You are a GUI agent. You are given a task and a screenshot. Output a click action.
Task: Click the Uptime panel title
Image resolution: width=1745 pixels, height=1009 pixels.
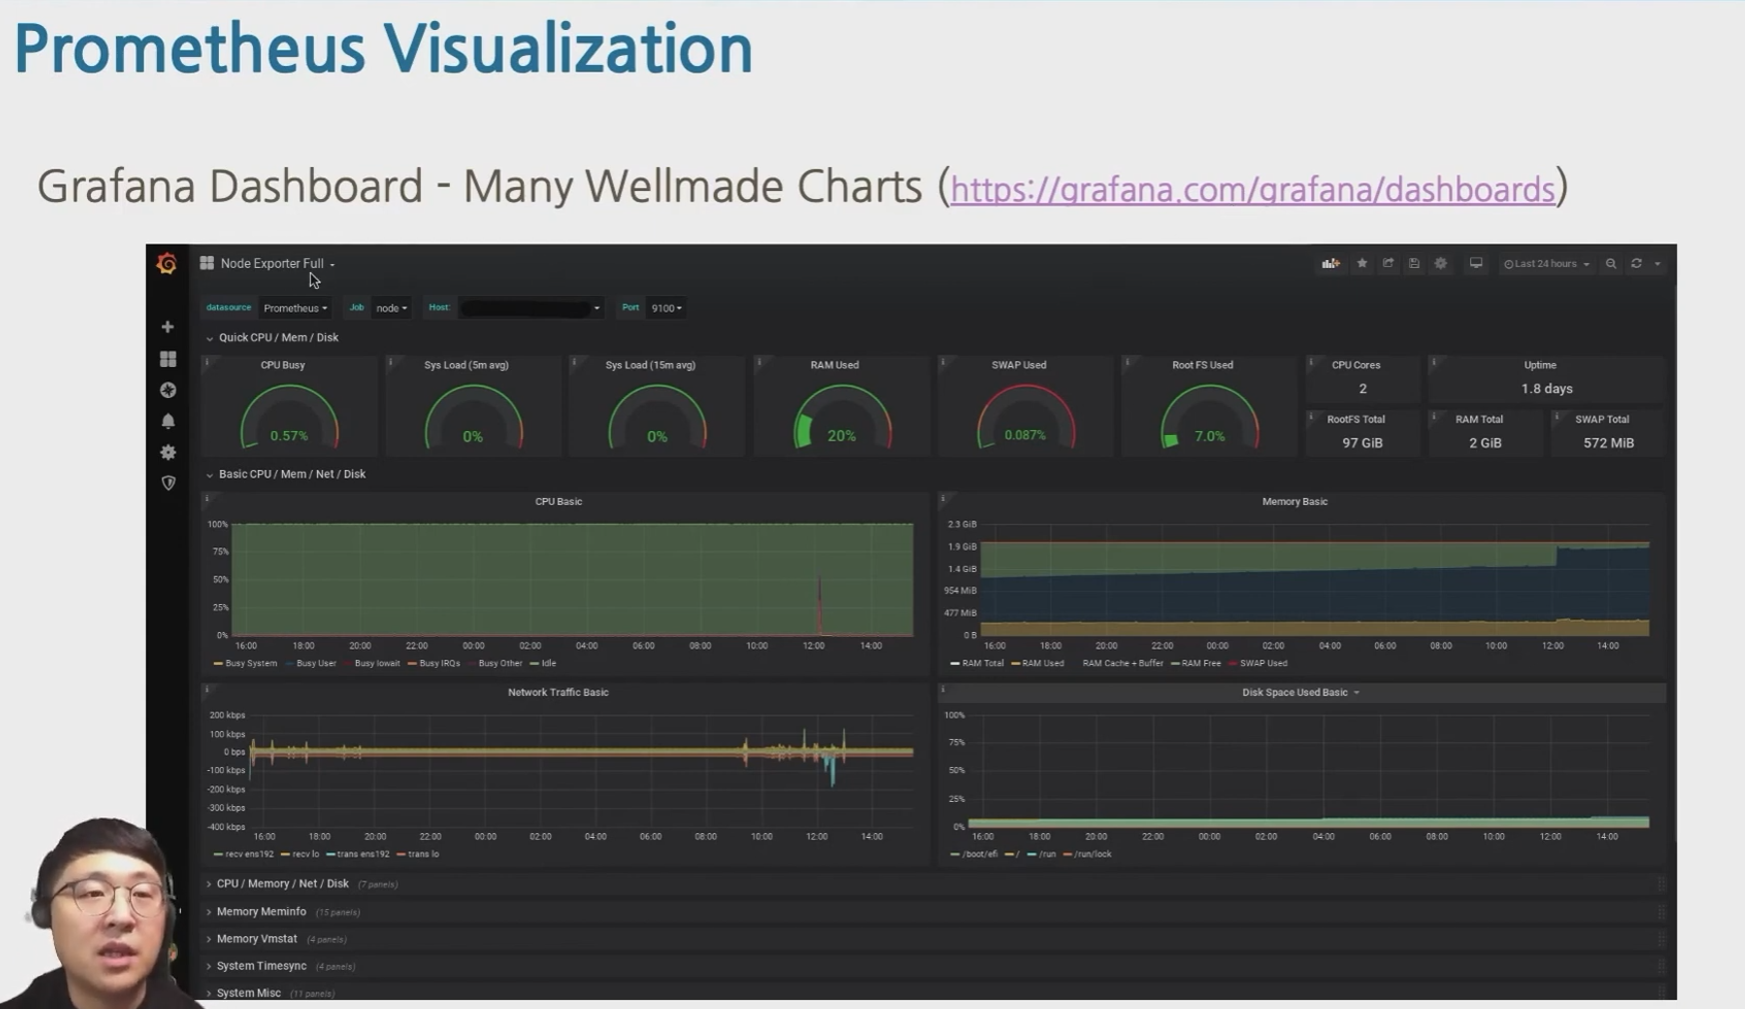1540,365
